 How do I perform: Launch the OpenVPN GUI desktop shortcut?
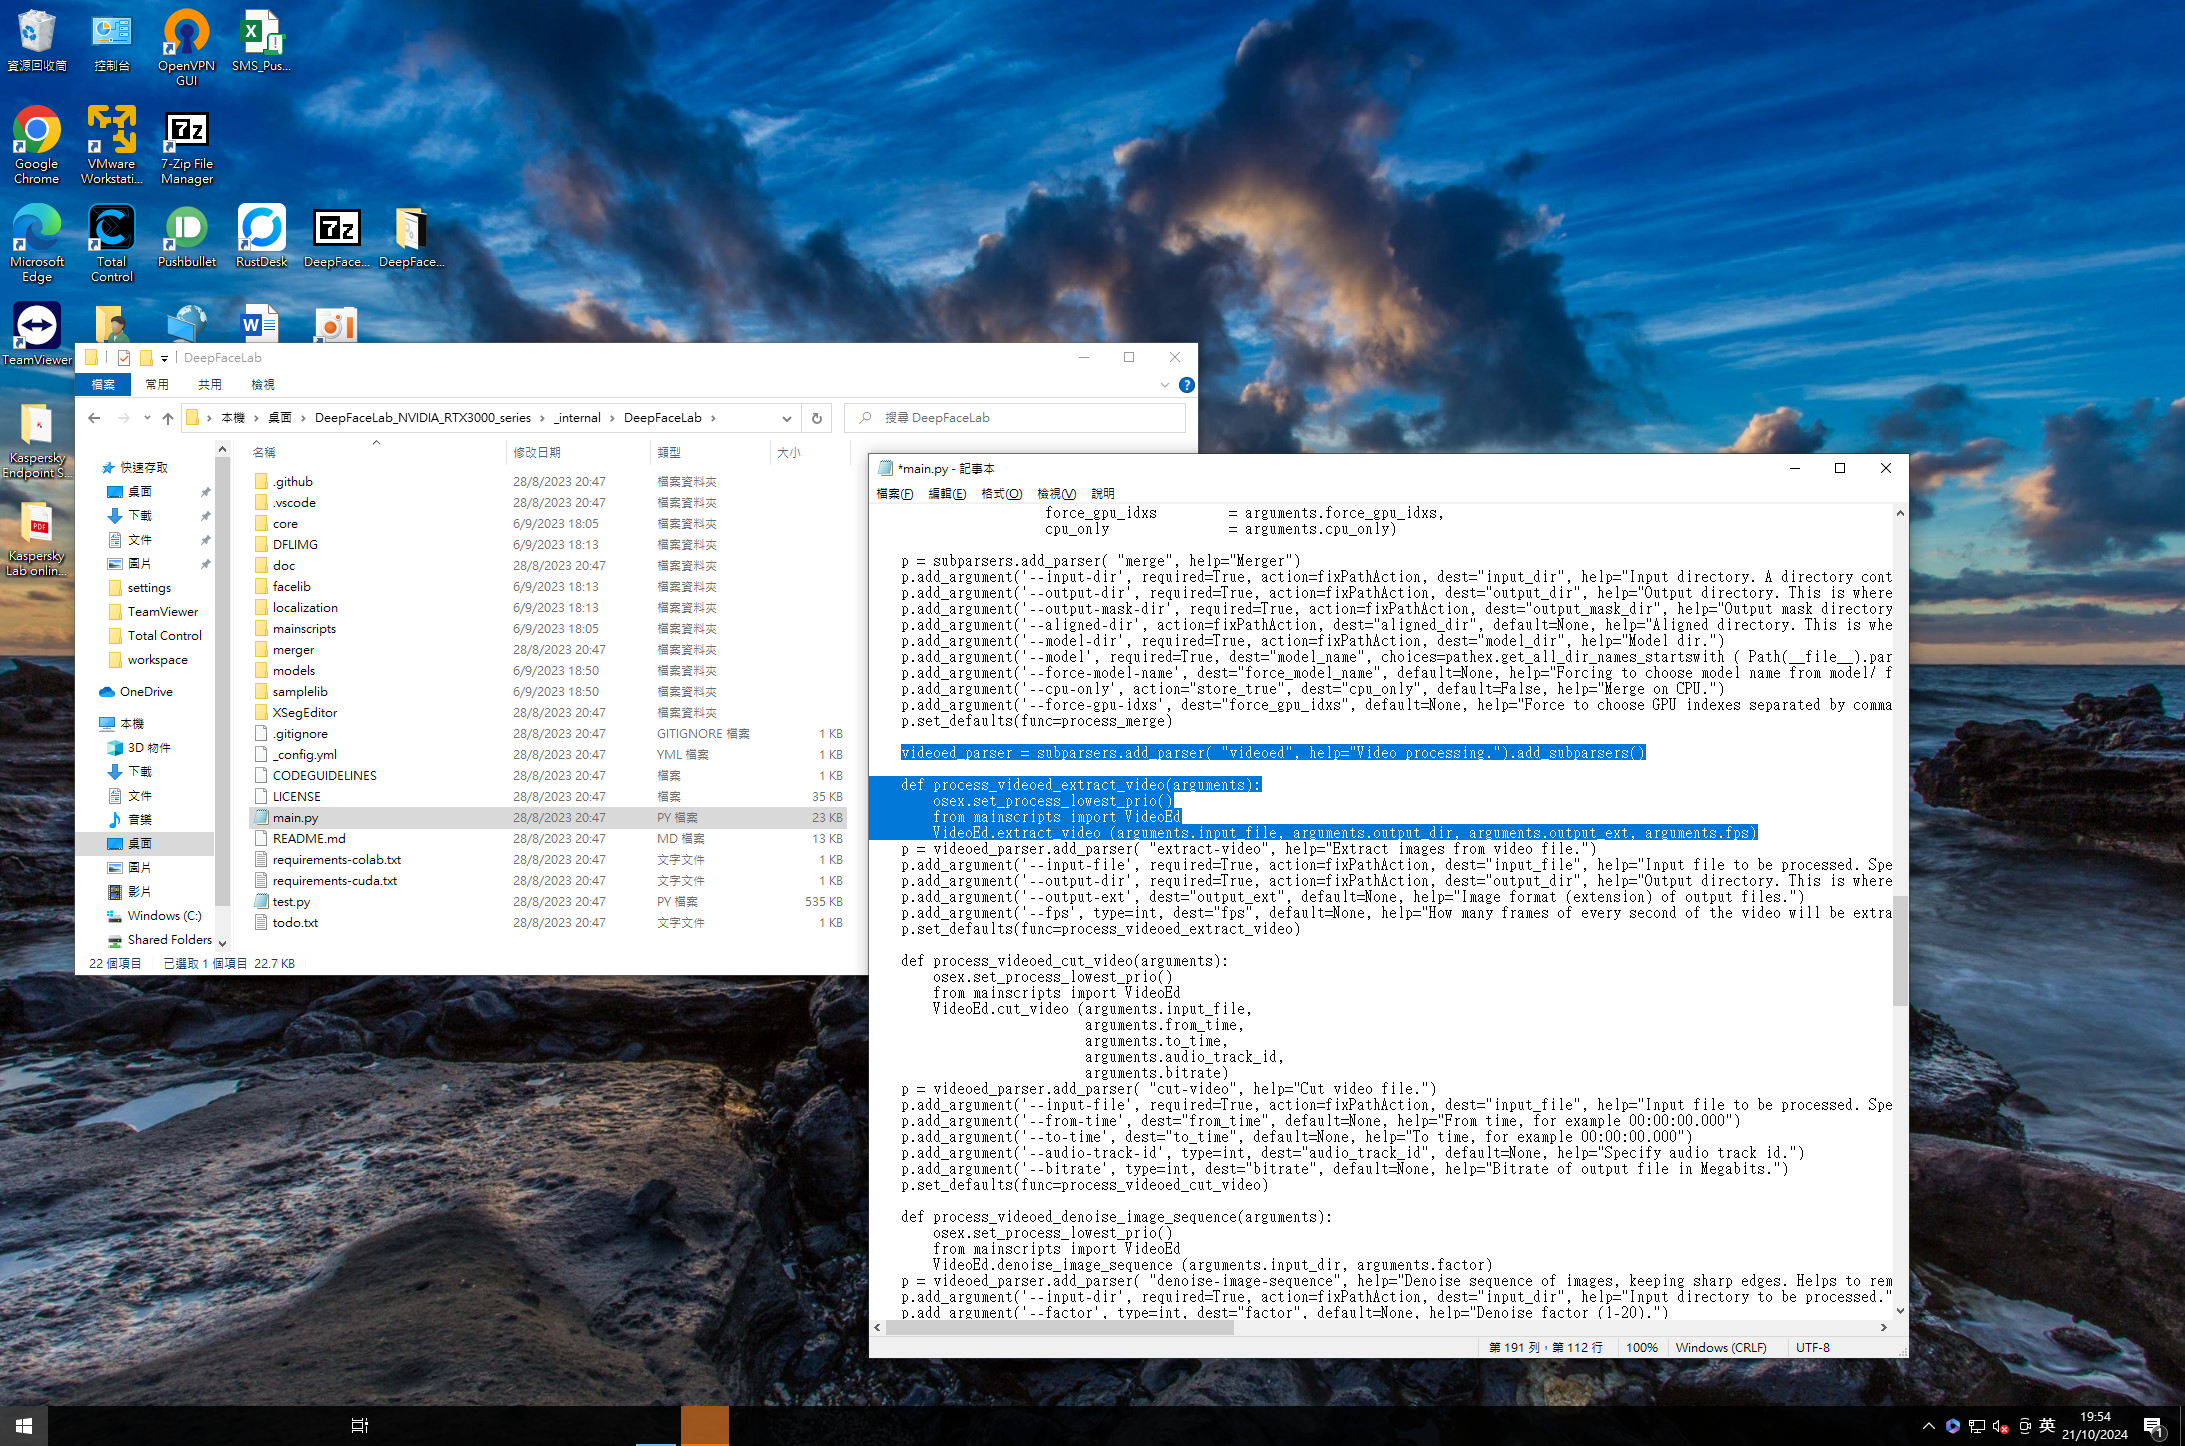[x=187, y=48]
